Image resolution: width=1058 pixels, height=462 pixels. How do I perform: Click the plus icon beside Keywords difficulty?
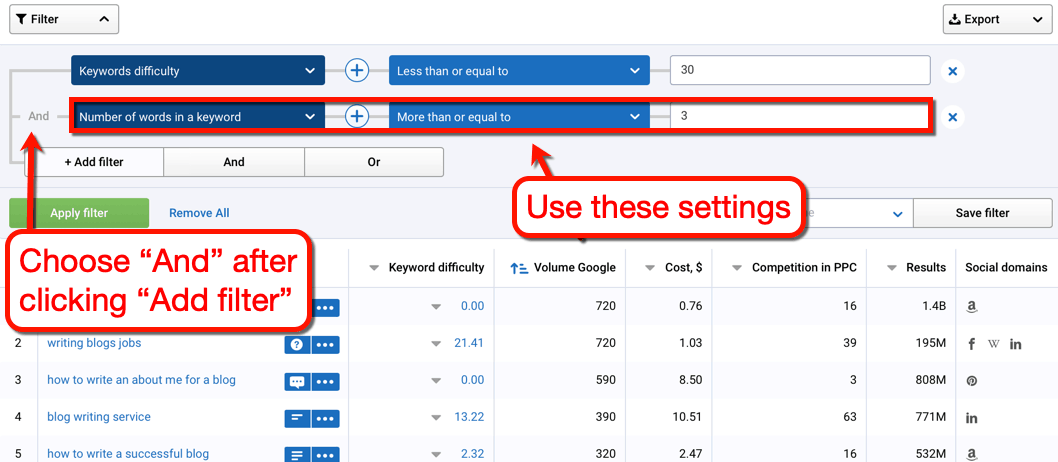(357, 70)
